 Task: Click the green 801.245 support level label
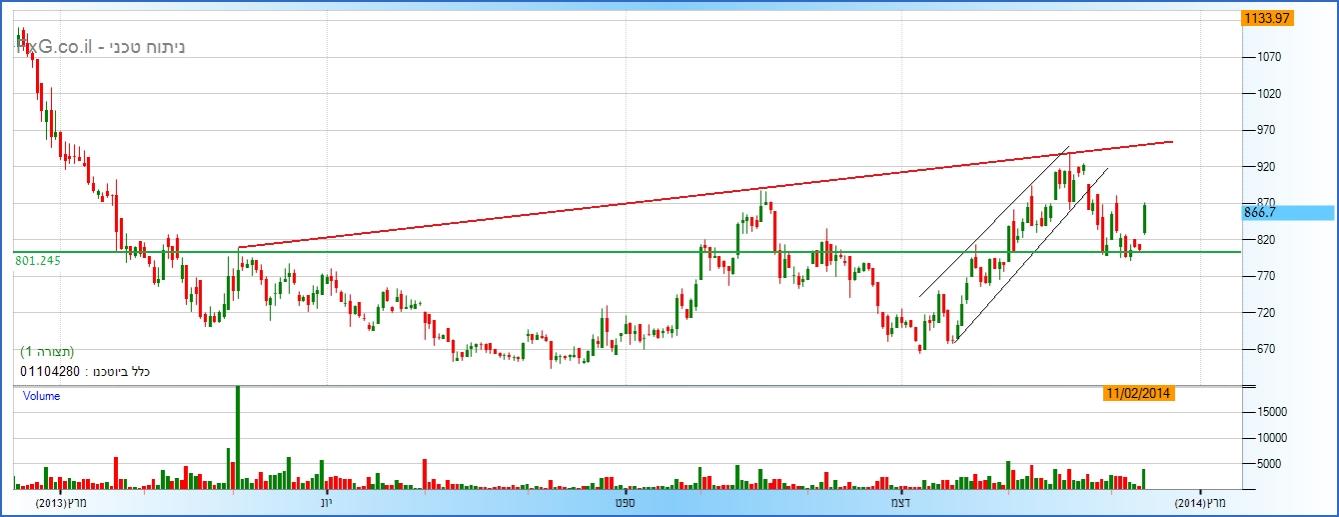pos(39,260)
